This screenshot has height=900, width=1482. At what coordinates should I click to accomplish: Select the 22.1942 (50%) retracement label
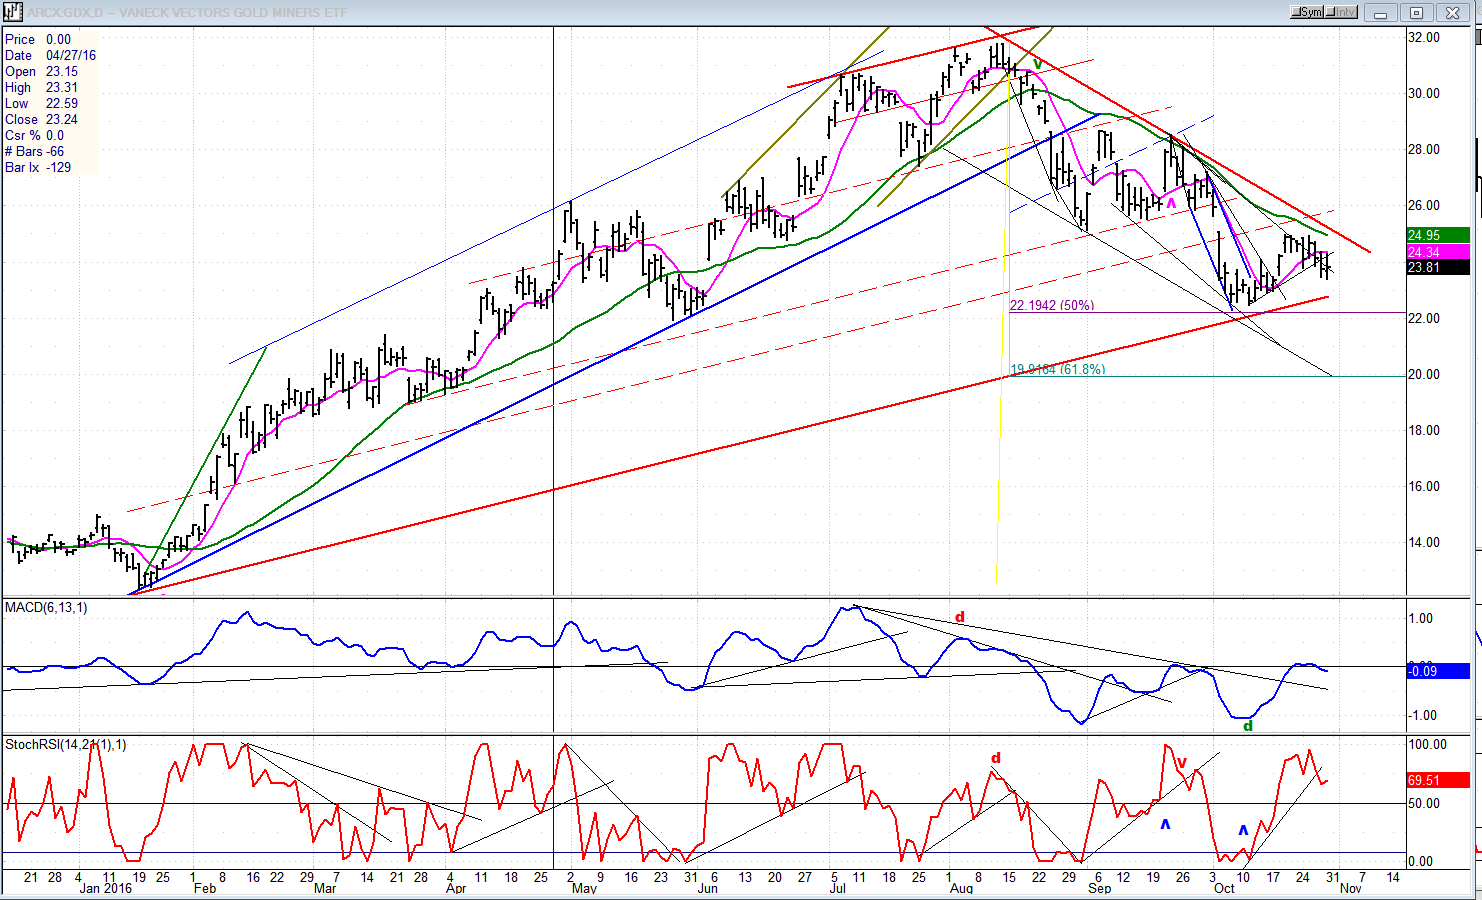pos(1052,306)
